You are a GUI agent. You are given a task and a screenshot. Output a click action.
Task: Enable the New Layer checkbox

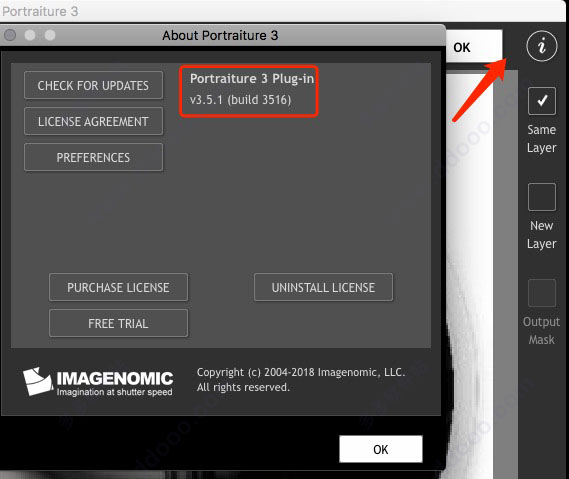click(x=541, y=197)
